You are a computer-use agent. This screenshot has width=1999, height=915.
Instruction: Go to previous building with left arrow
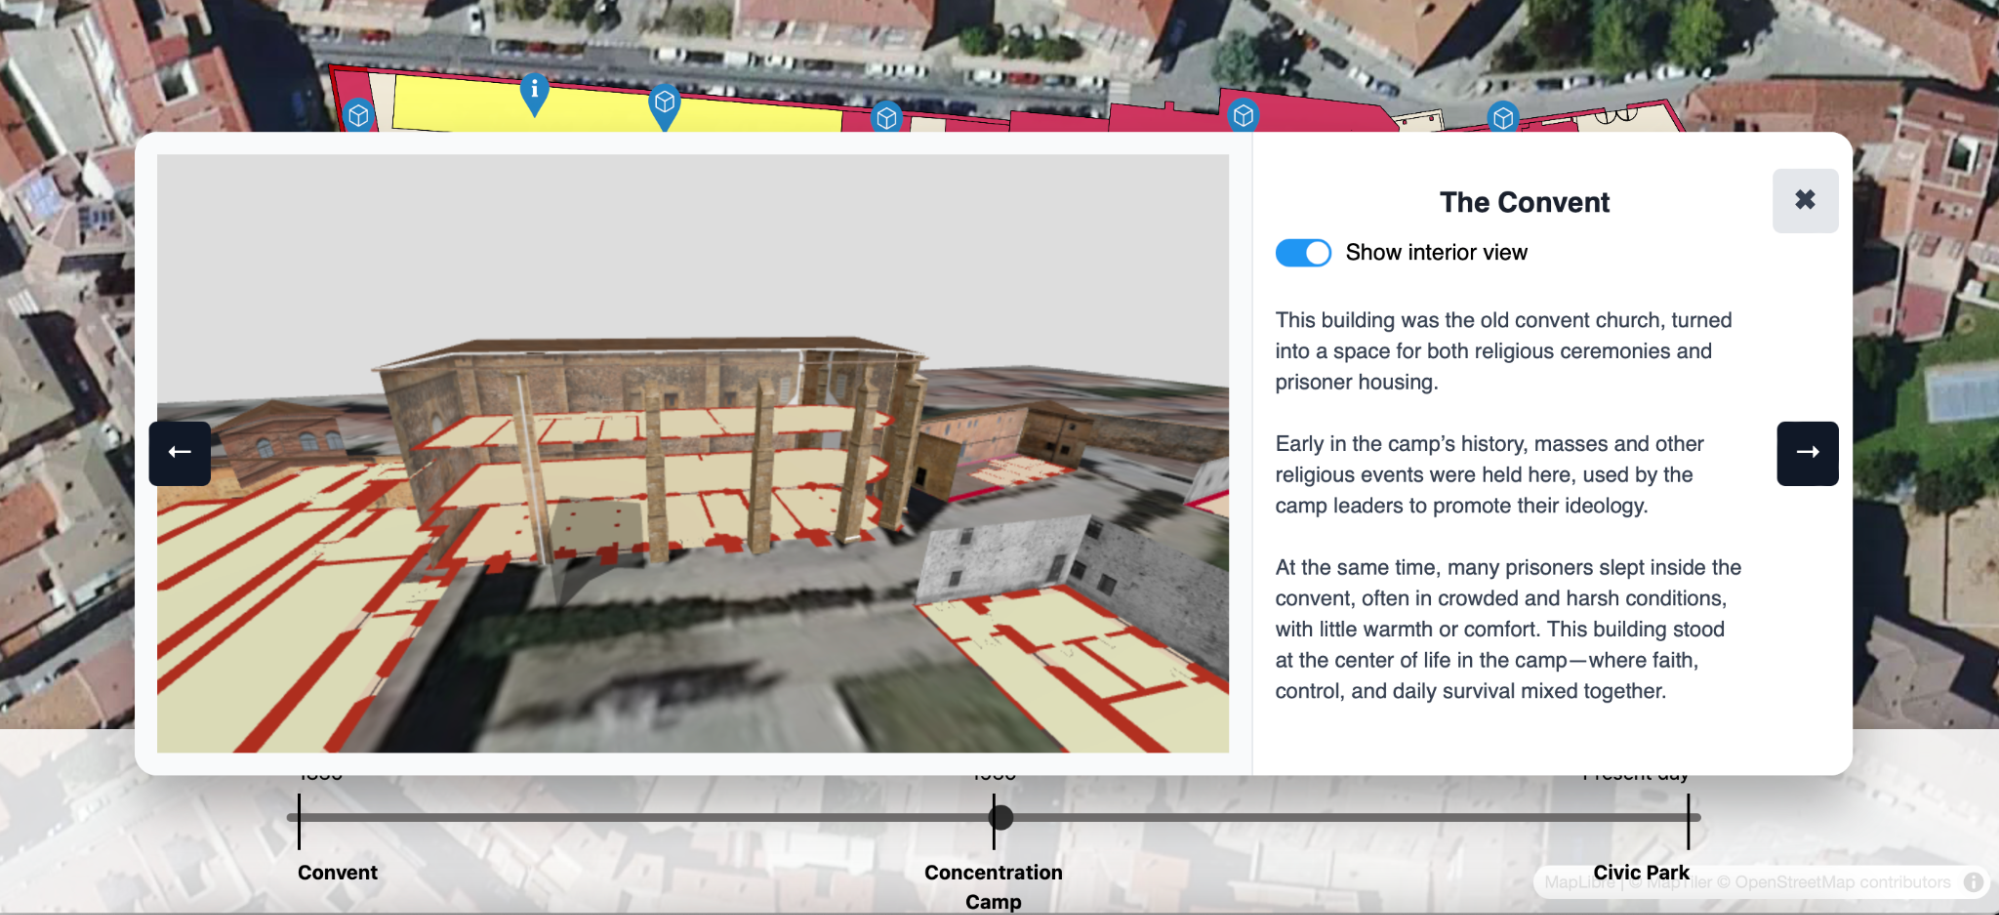(x=180, y=453)
